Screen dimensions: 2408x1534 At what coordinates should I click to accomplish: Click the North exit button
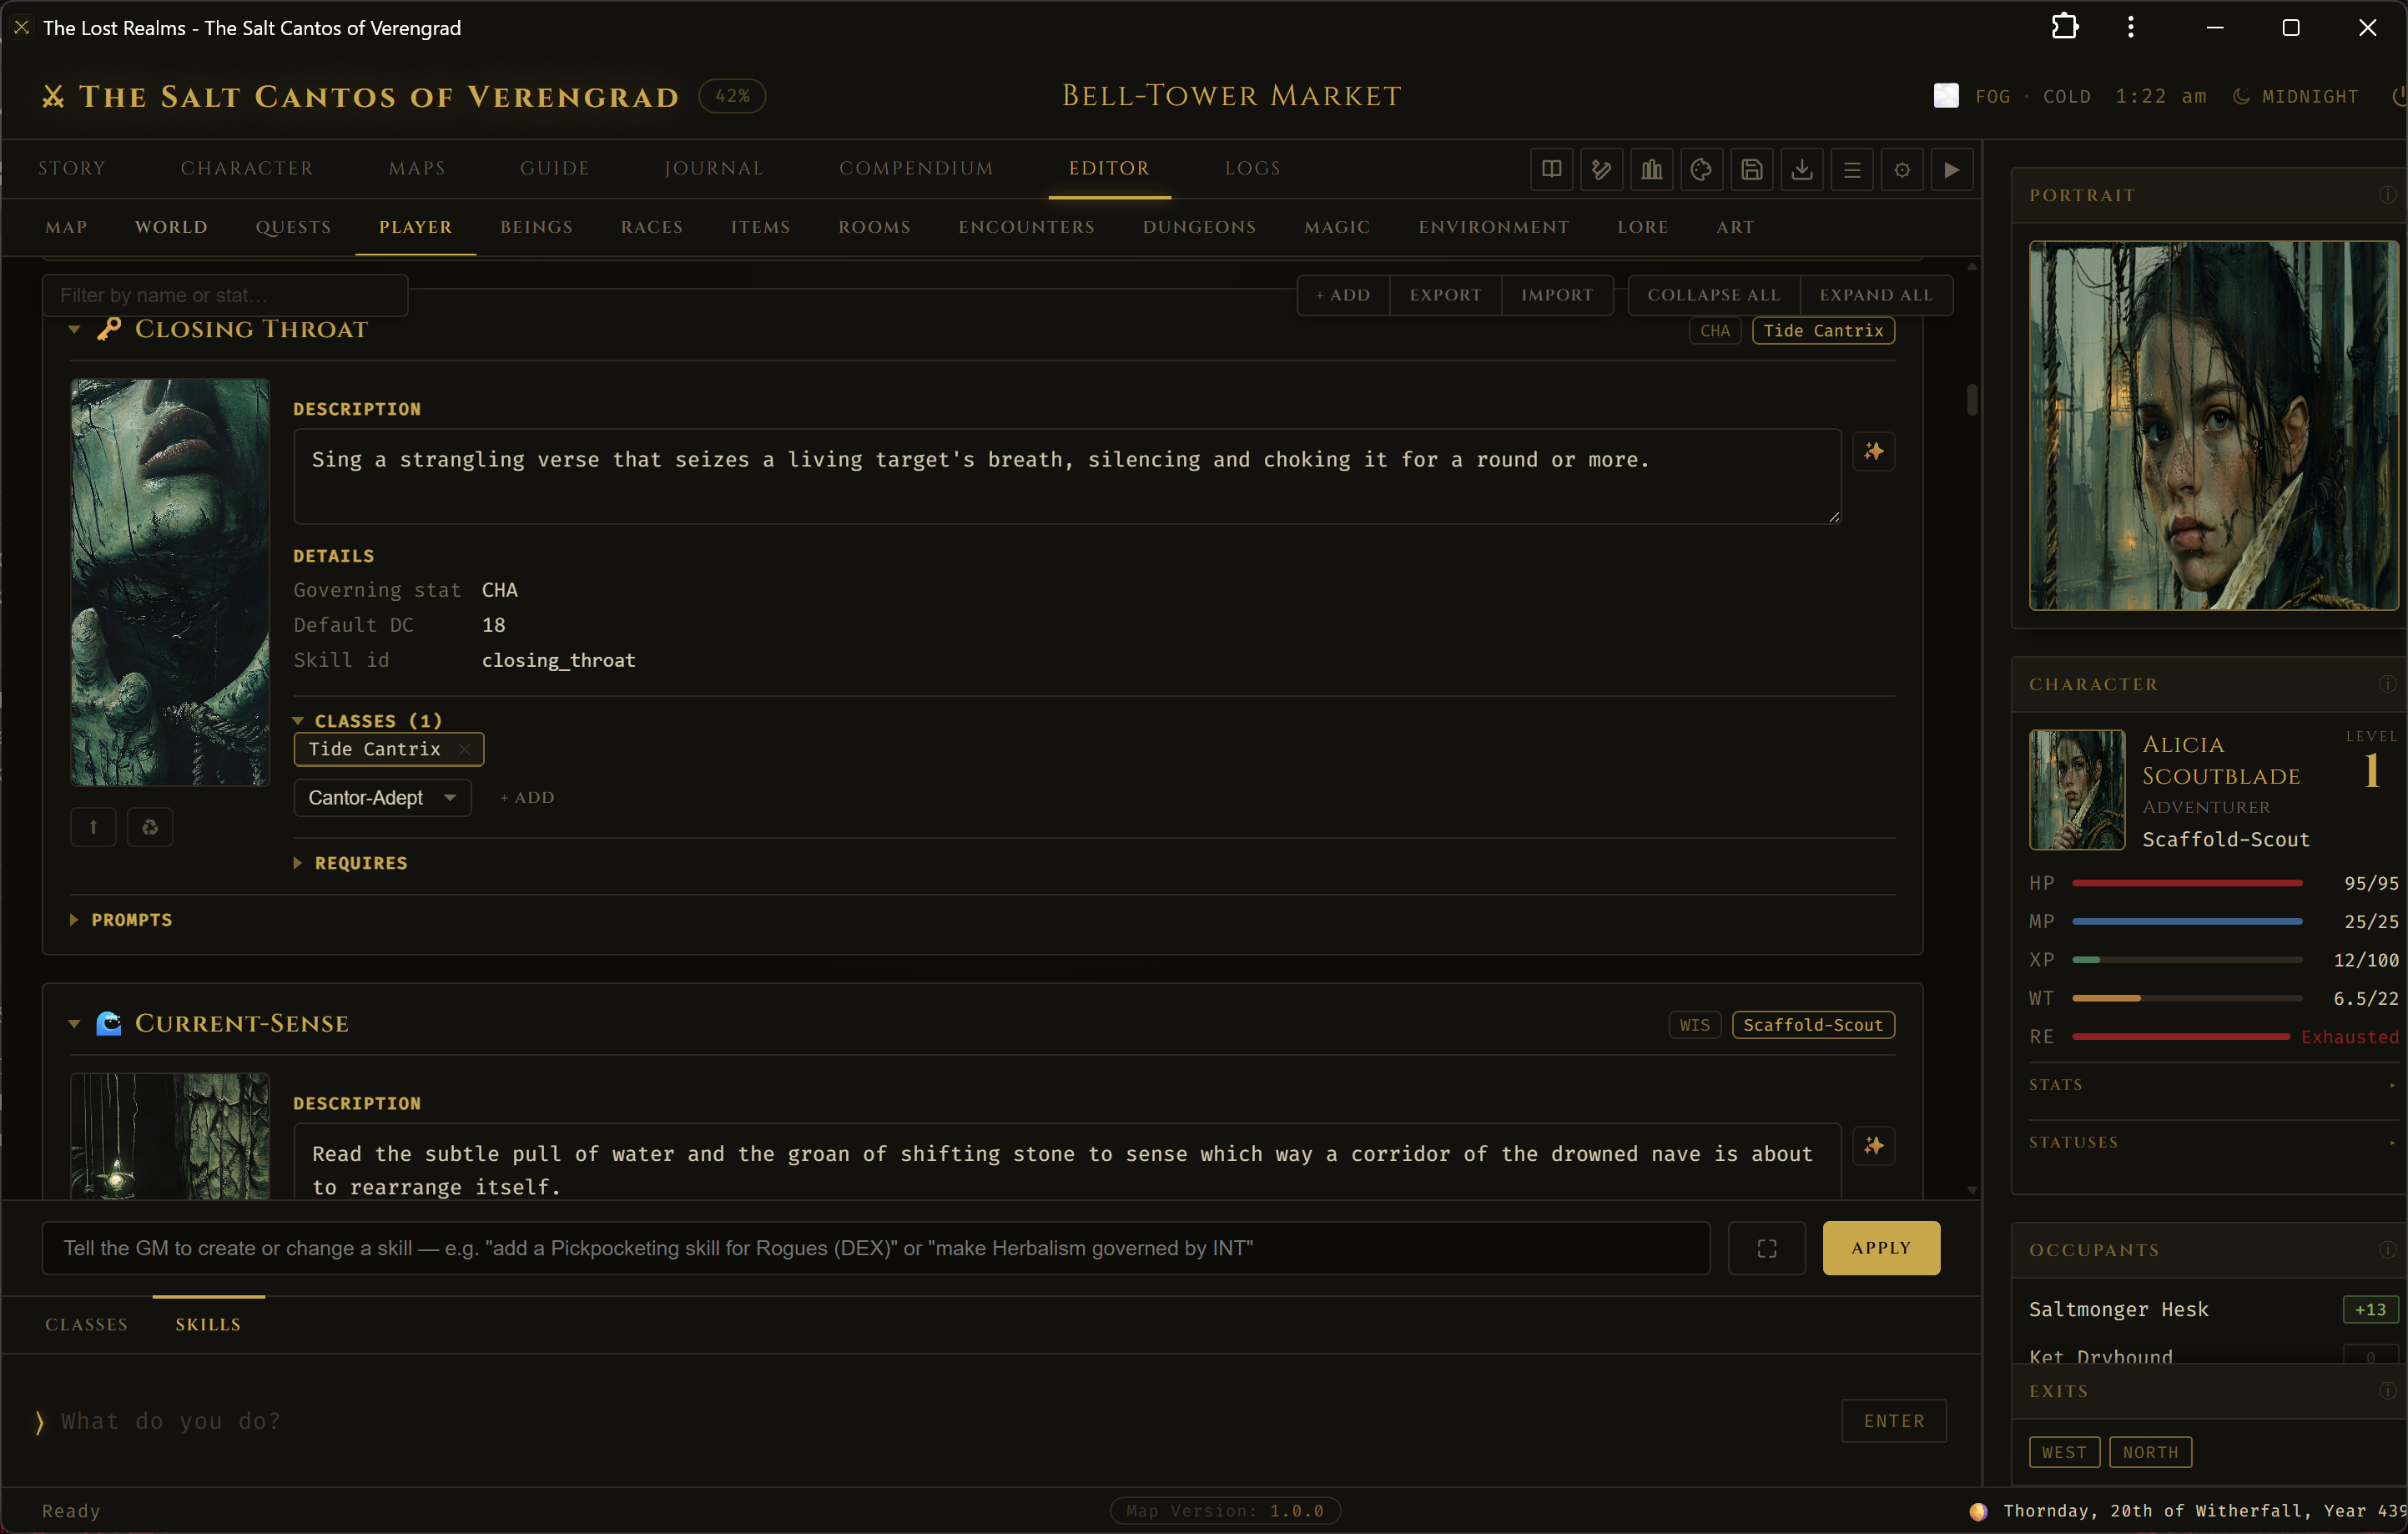[2150, 1452]
